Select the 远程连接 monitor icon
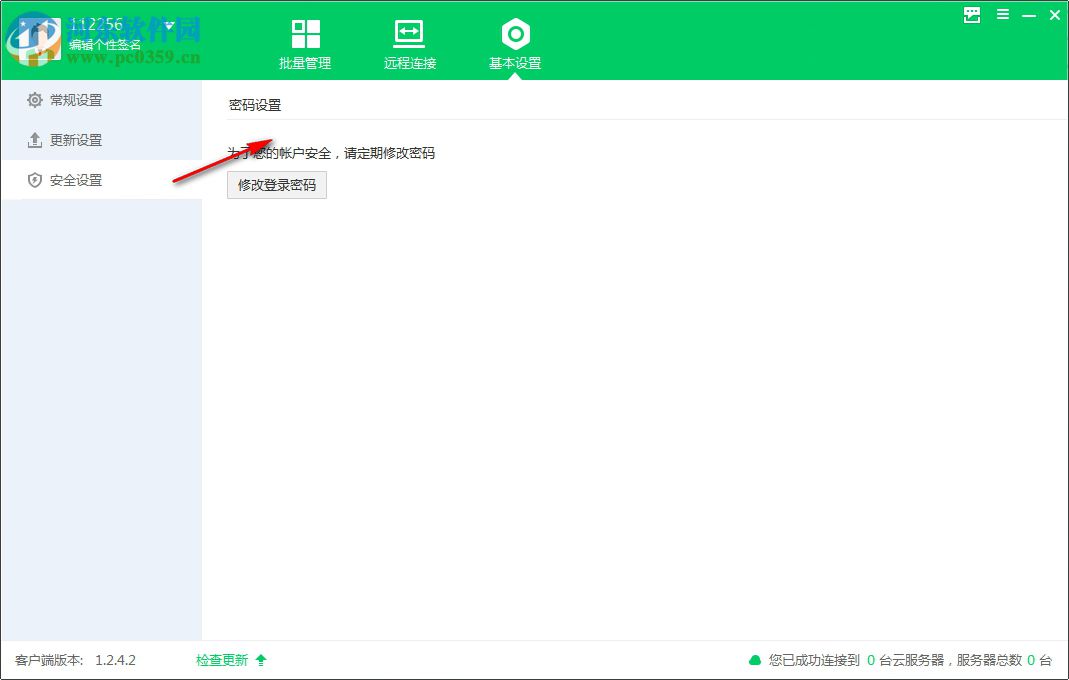This screenshot has height=680, width=1069. [x=409, y=31]
